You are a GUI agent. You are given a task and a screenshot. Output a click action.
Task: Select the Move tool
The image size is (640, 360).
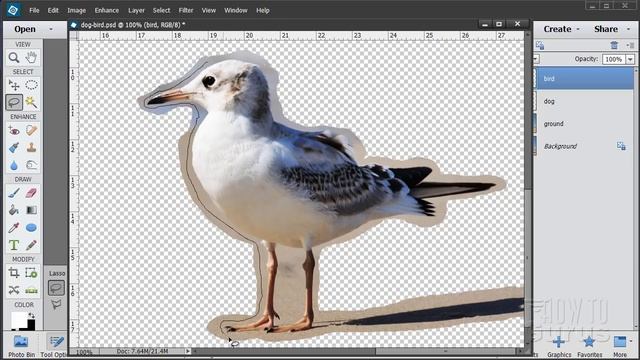[14, 85]
